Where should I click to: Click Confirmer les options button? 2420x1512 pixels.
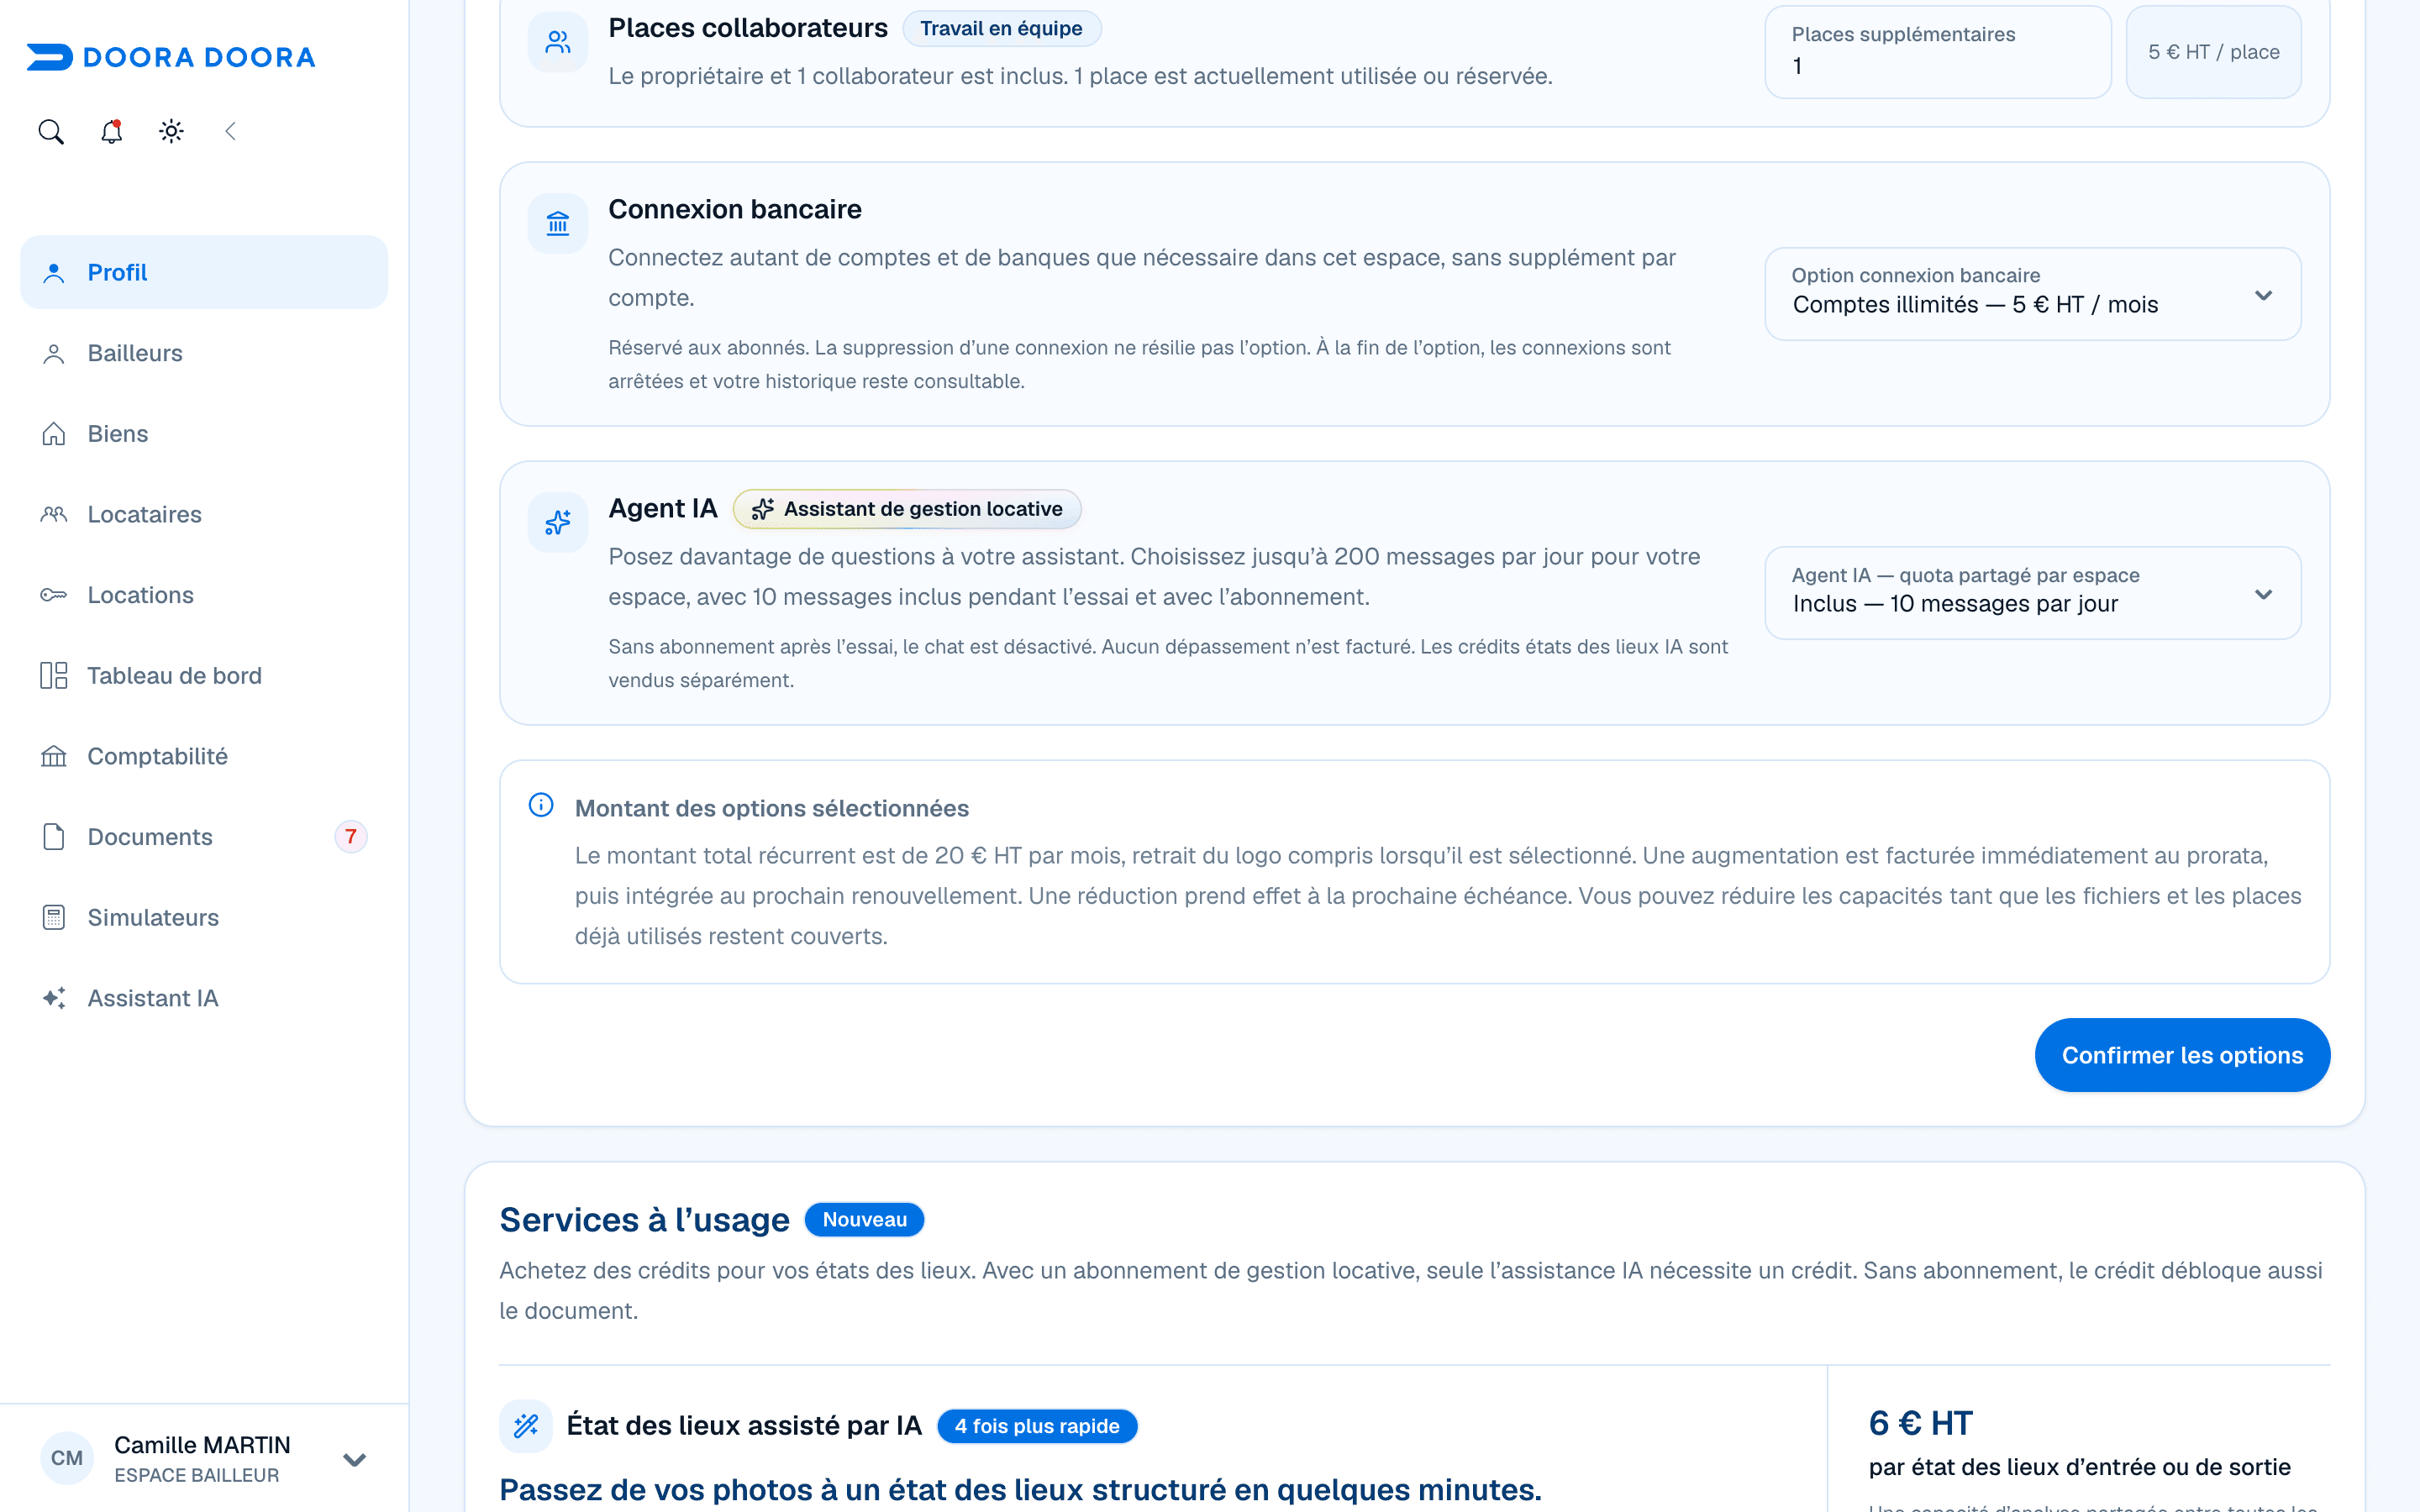click(2182, 1055)
